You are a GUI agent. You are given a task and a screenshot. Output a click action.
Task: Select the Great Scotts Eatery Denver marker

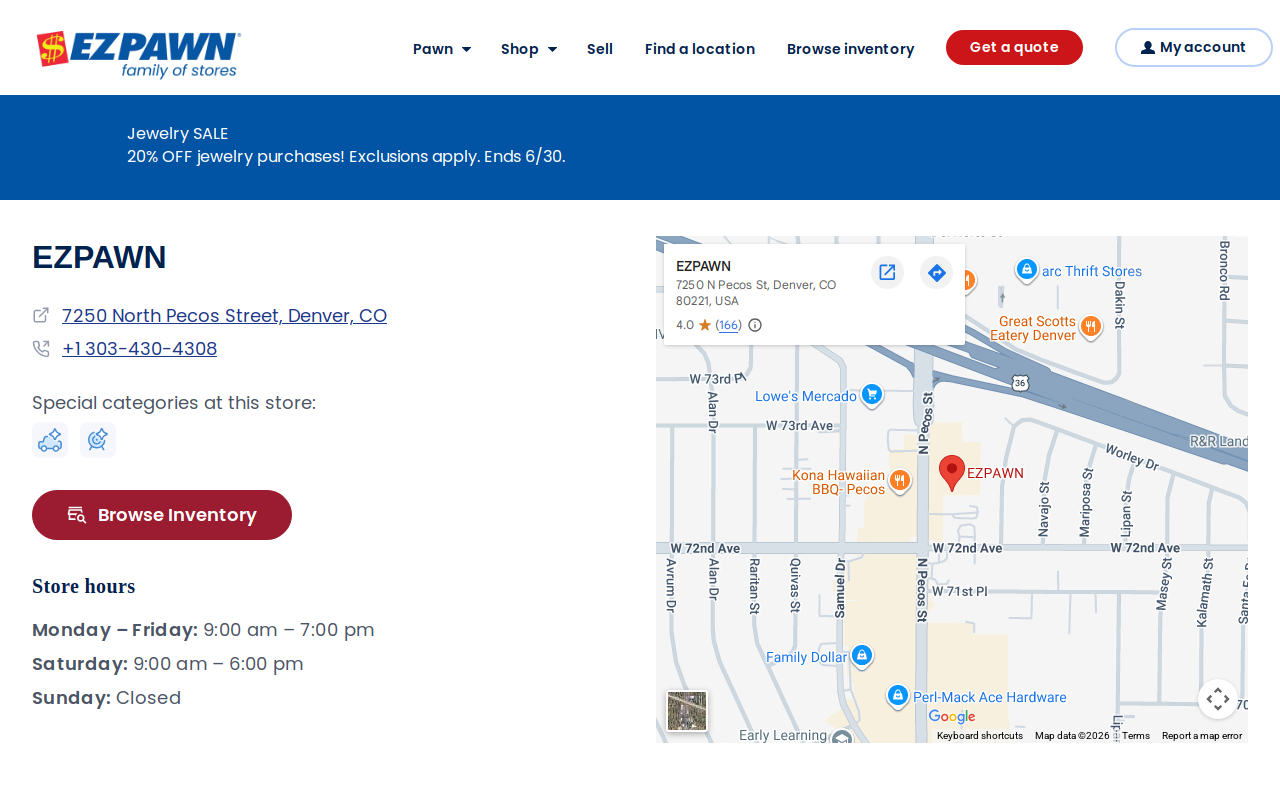pos(1090,326)
